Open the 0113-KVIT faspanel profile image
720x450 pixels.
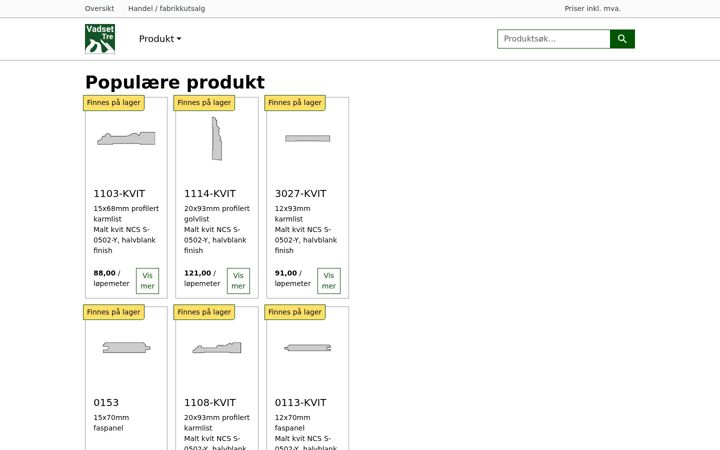tap(308, 348)
